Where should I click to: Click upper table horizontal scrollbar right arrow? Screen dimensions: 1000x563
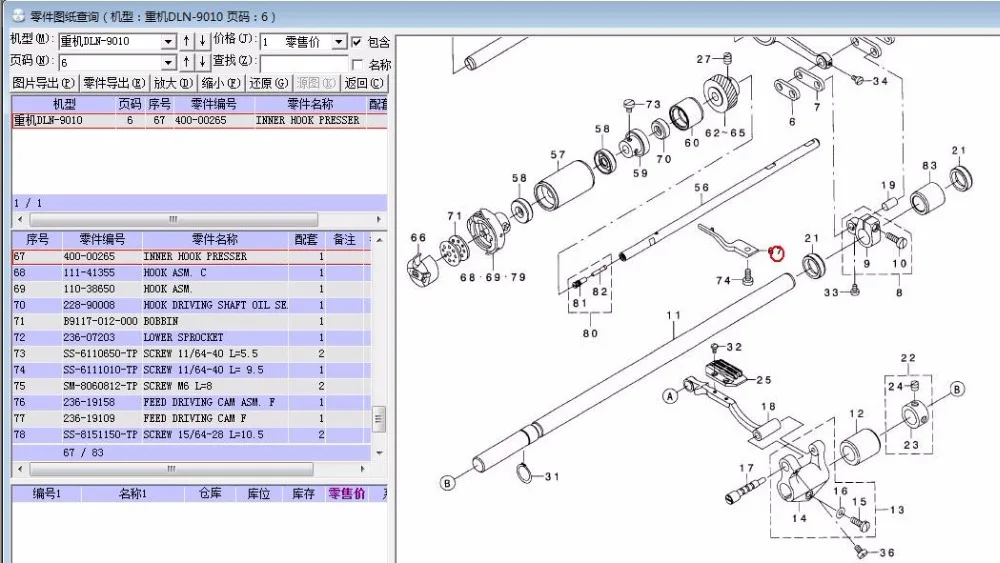379,219
